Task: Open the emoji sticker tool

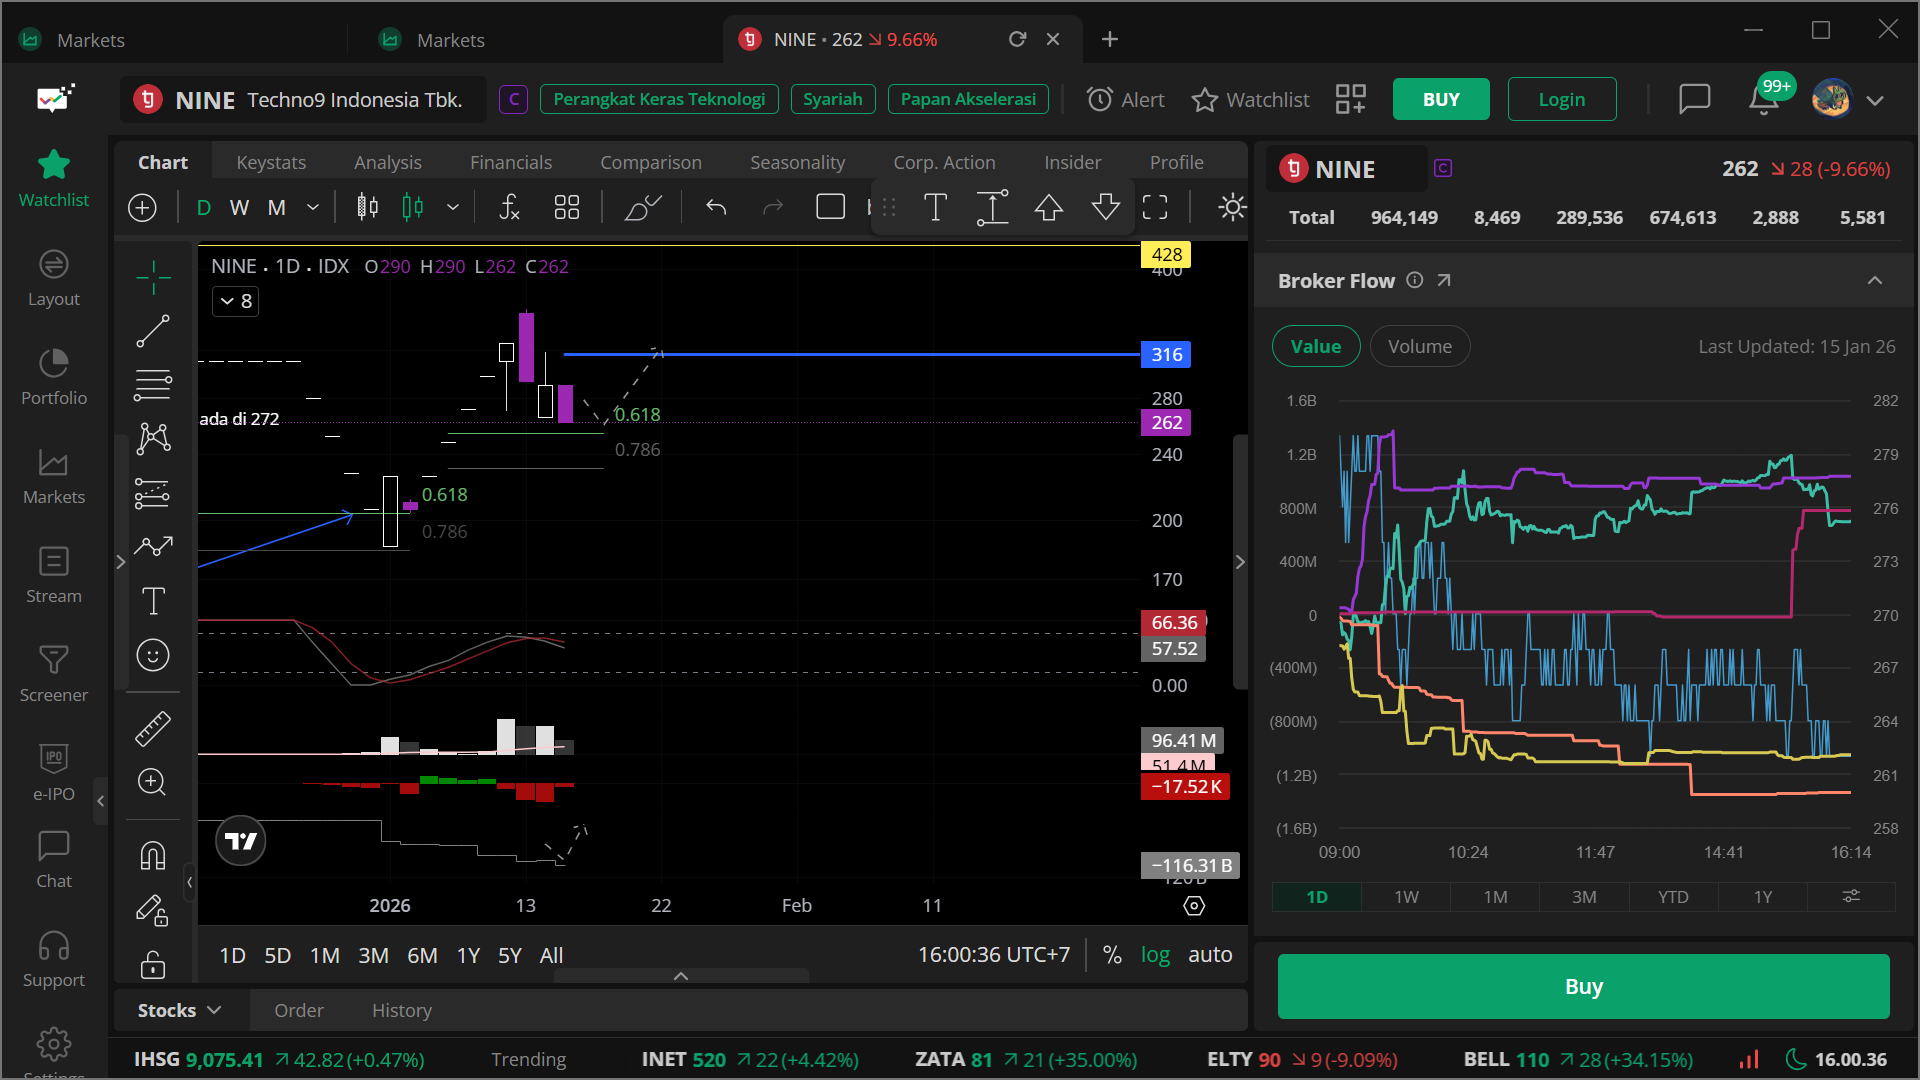Action: (153, 656)
